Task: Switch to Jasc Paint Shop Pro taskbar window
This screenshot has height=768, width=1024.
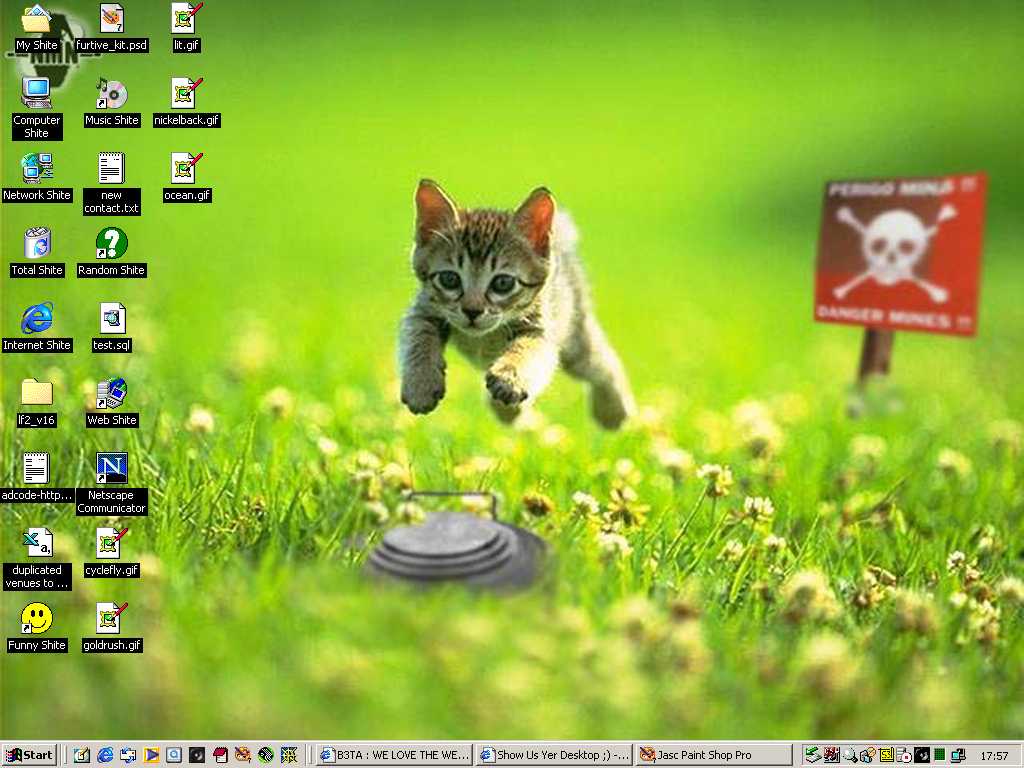Action: 711,755
